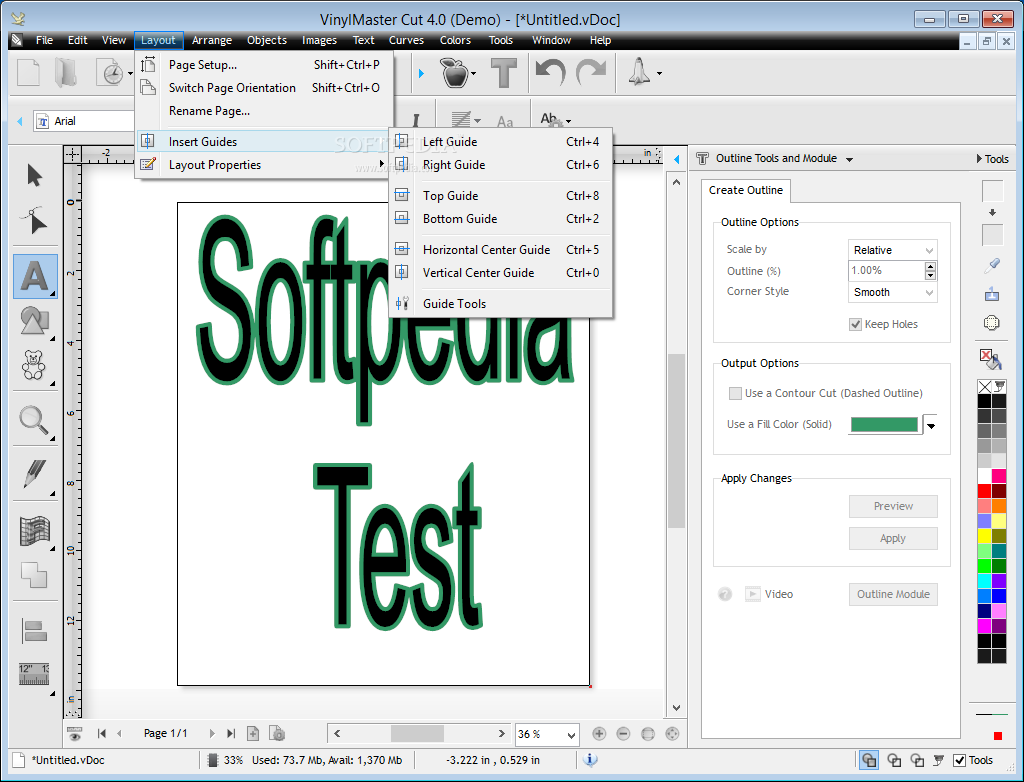Pick the yellow palette swatch
Screen dimensions: 1024x782
tap(984, 536)
